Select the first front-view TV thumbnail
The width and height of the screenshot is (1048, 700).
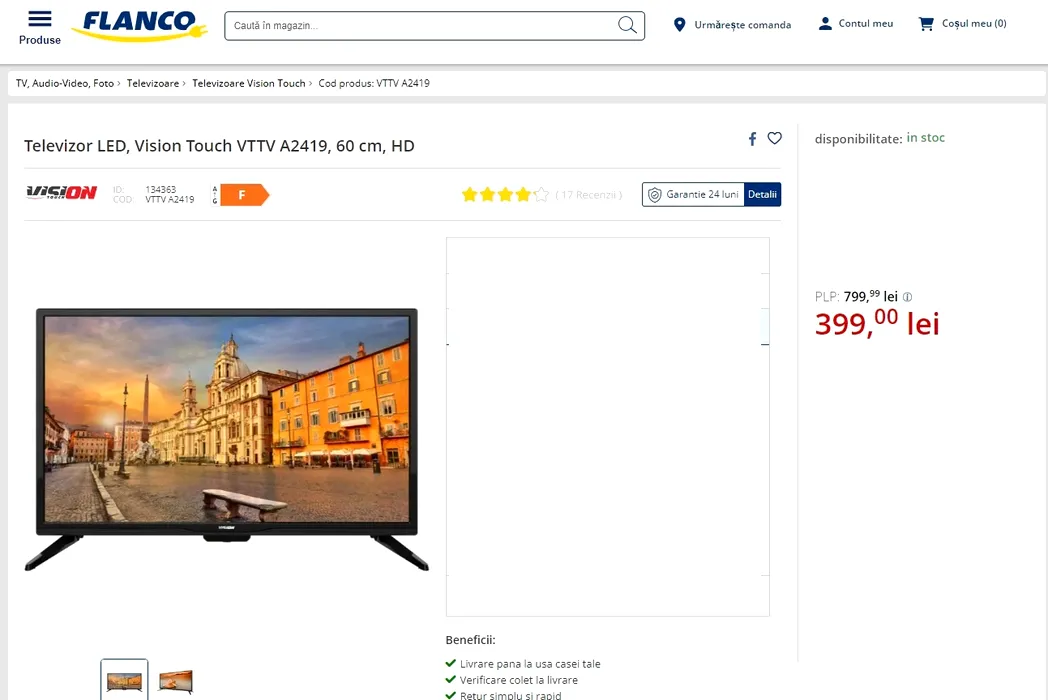(124, 680)
